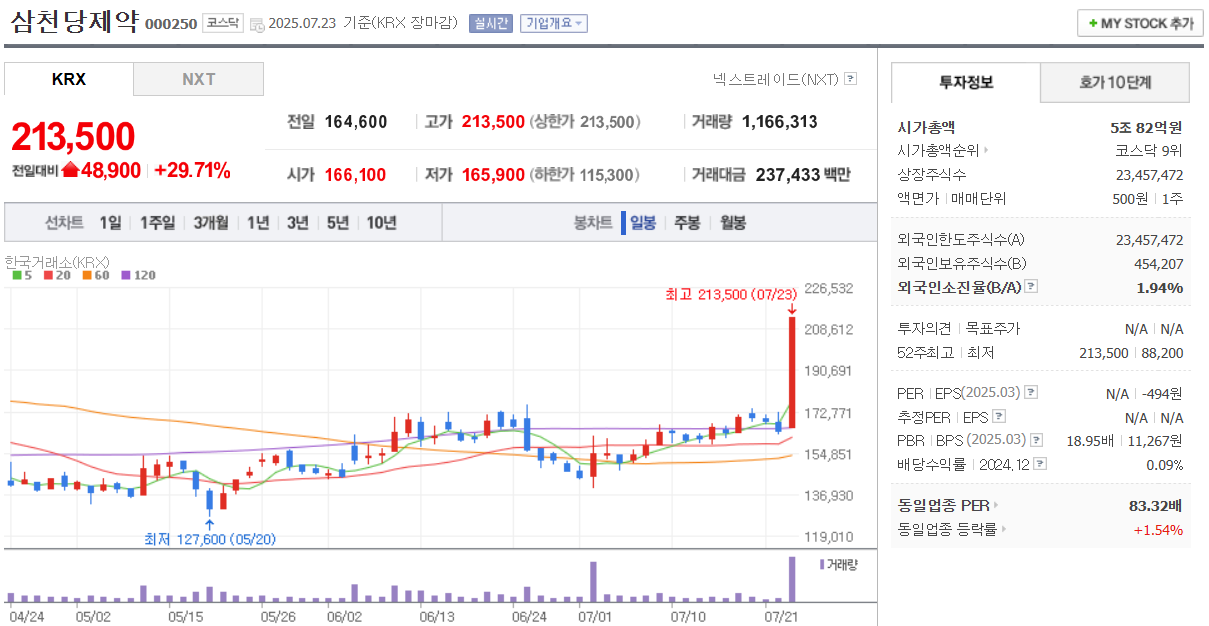Open the help icon next to PER EPS(2025.03)
The width and height of the screenshot is (1209, 626).
click(1031, 393)
